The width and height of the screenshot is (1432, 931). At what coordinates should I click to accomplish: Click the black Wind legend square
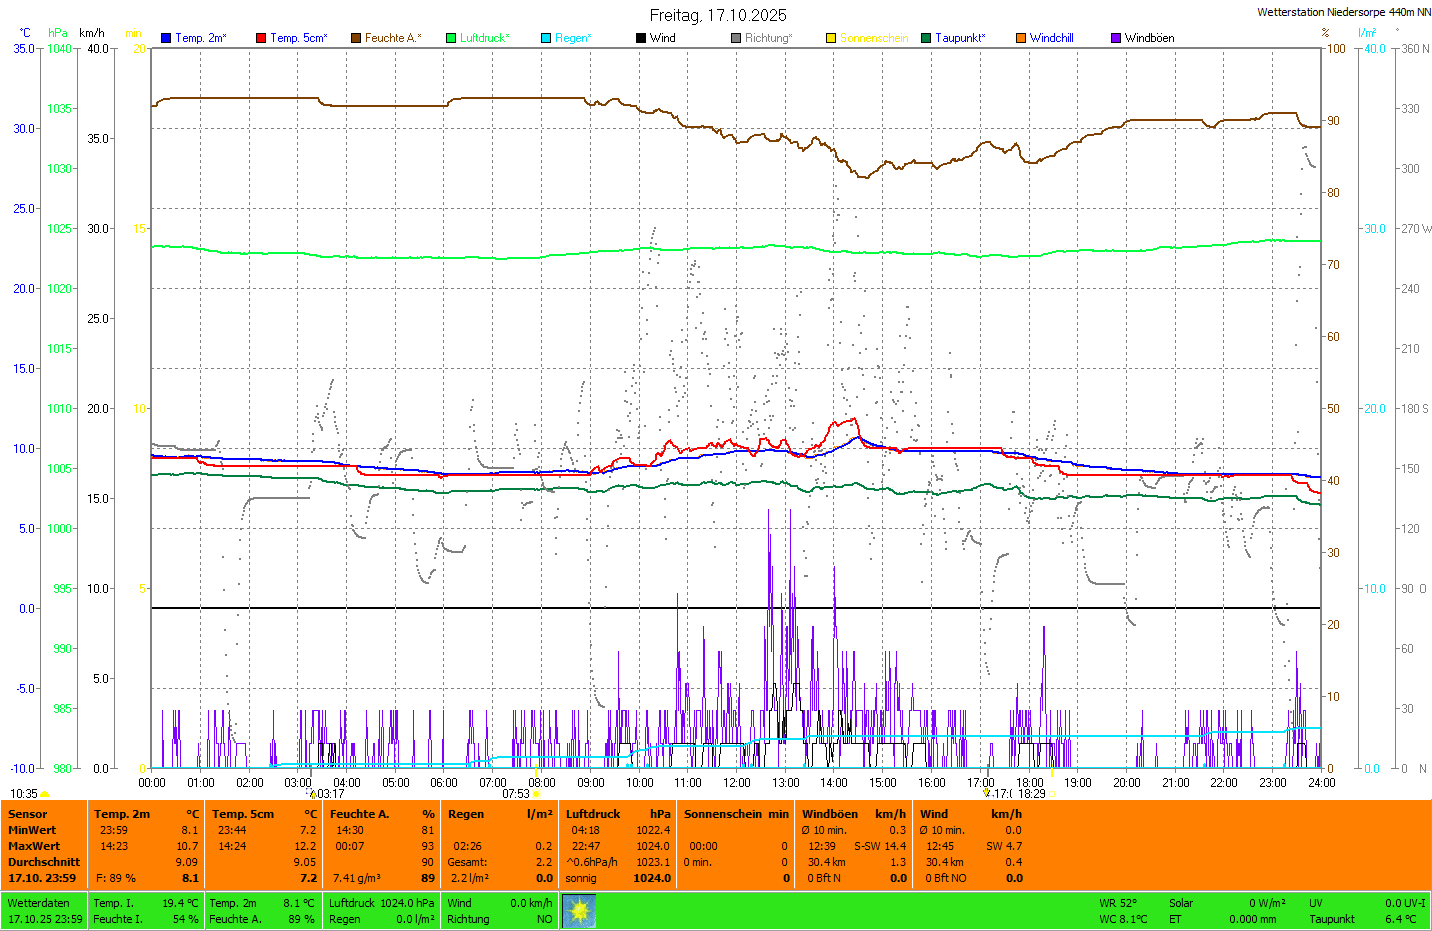click(641, 38)
